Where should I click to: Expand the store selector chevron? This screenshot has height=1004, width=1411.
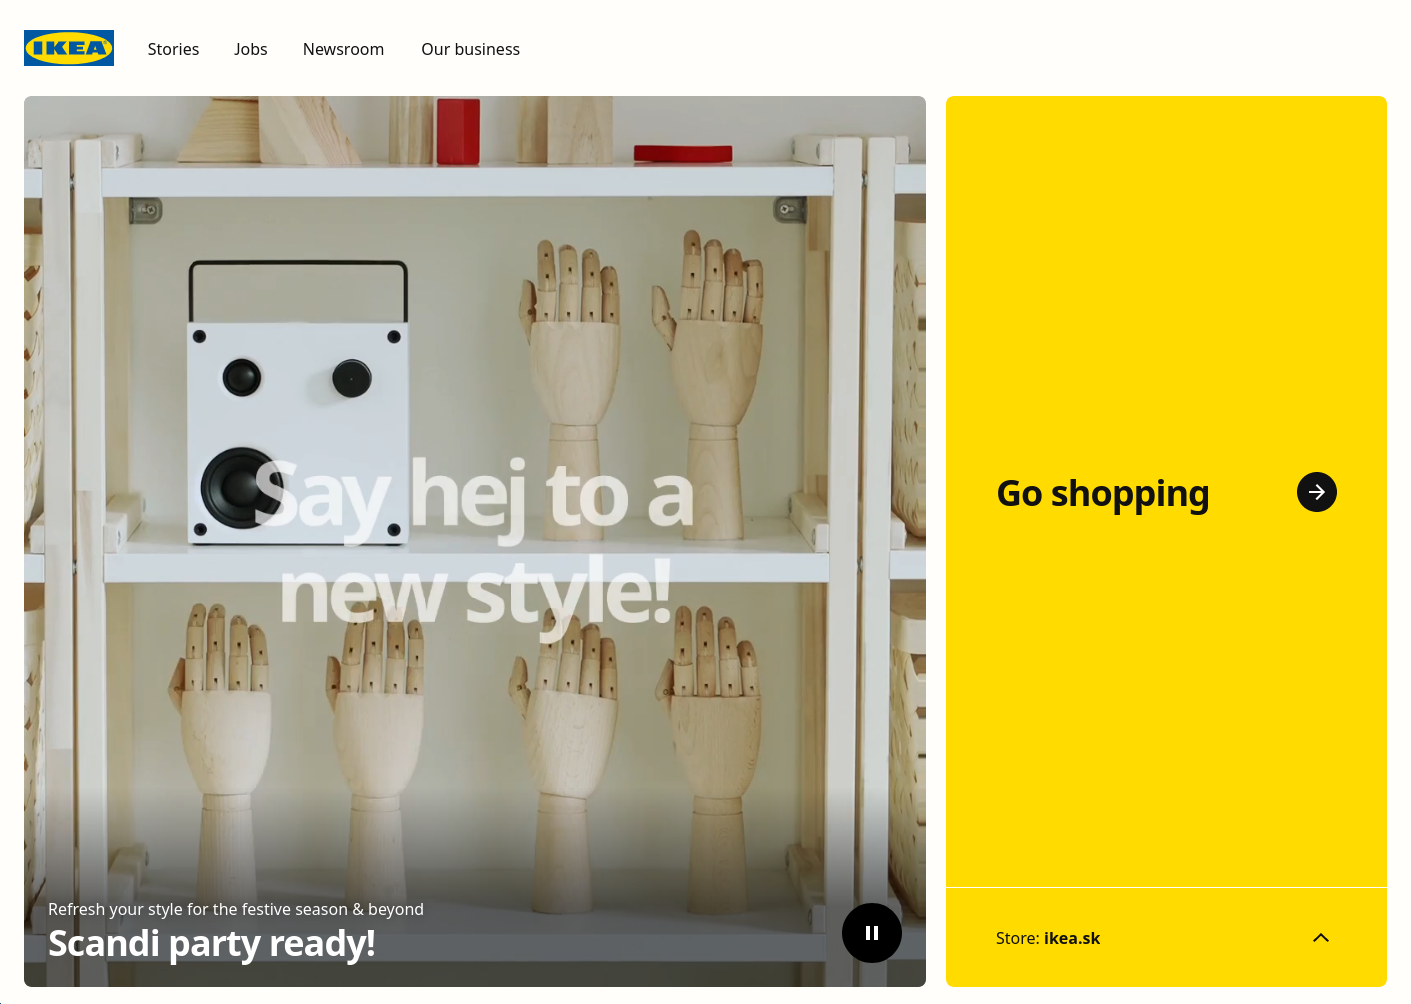(x=1321, y=938)
